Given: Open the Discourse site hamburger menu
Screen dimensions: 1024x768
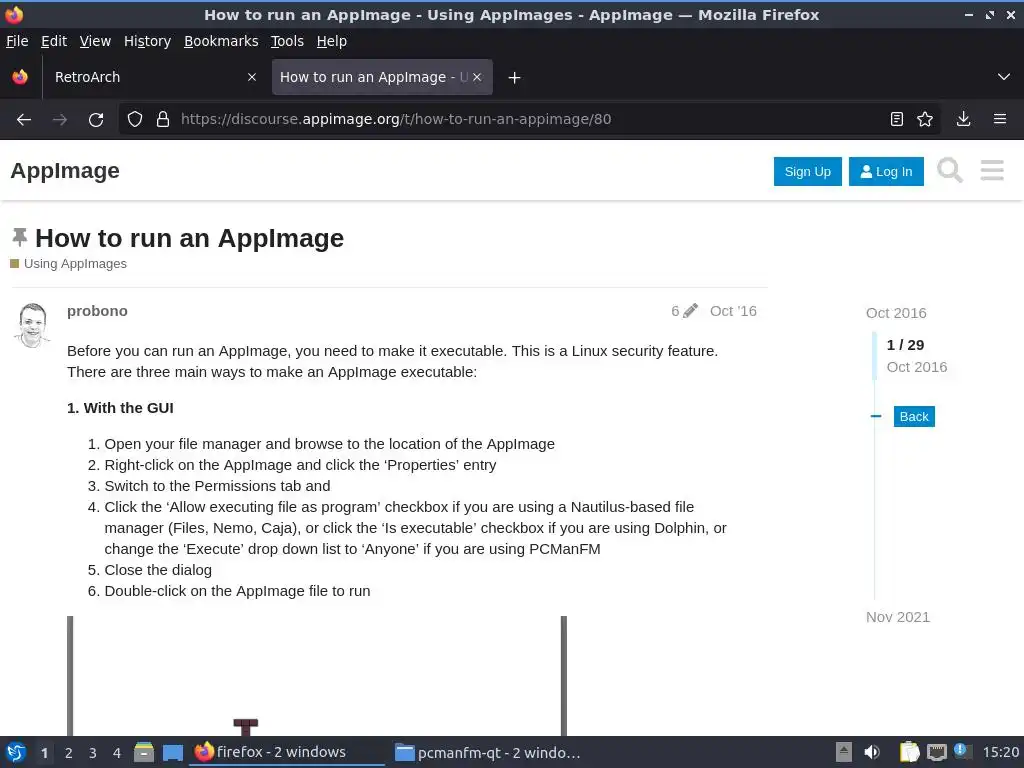Looking at the screenshot, I should pyautogui.click(x=992, y=170).
